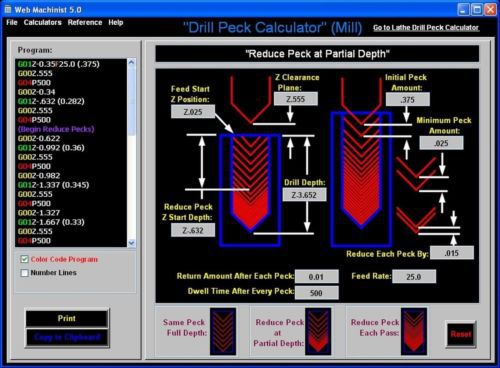Click the Copy to Clipboard button

[67, 338]
